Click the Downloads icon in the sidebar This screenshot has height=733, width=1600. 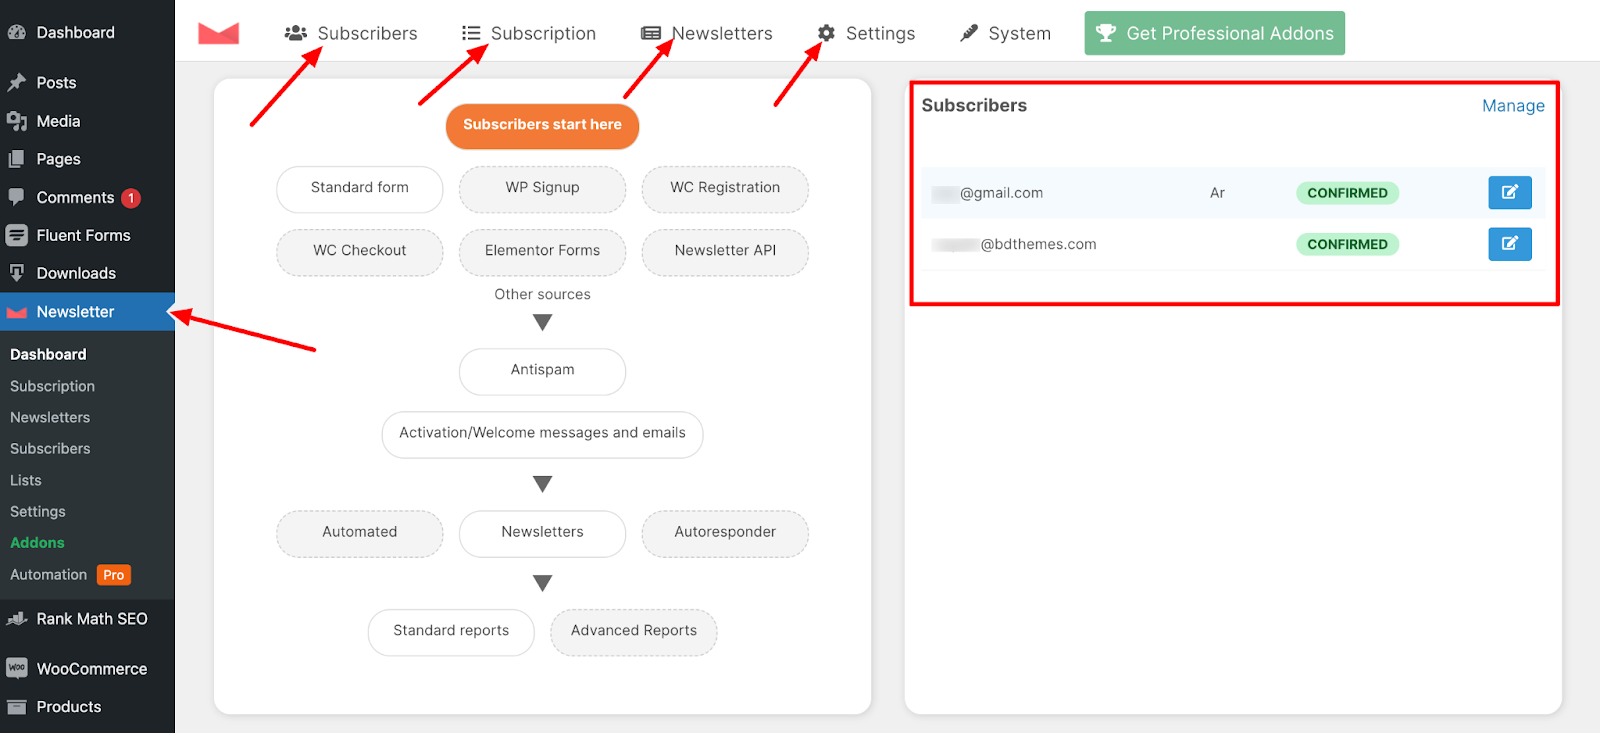[17, 273]
